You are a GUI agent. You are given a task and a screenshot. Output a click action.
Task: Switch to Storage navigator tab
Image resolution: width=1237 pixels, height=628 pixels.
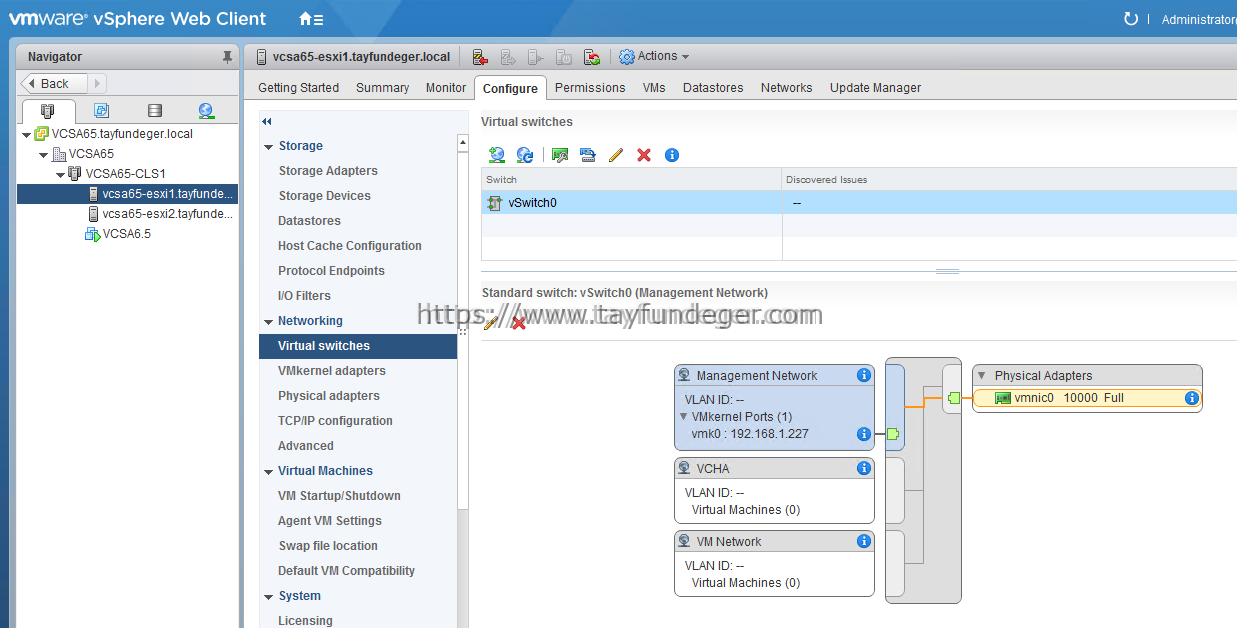(154, 111)
